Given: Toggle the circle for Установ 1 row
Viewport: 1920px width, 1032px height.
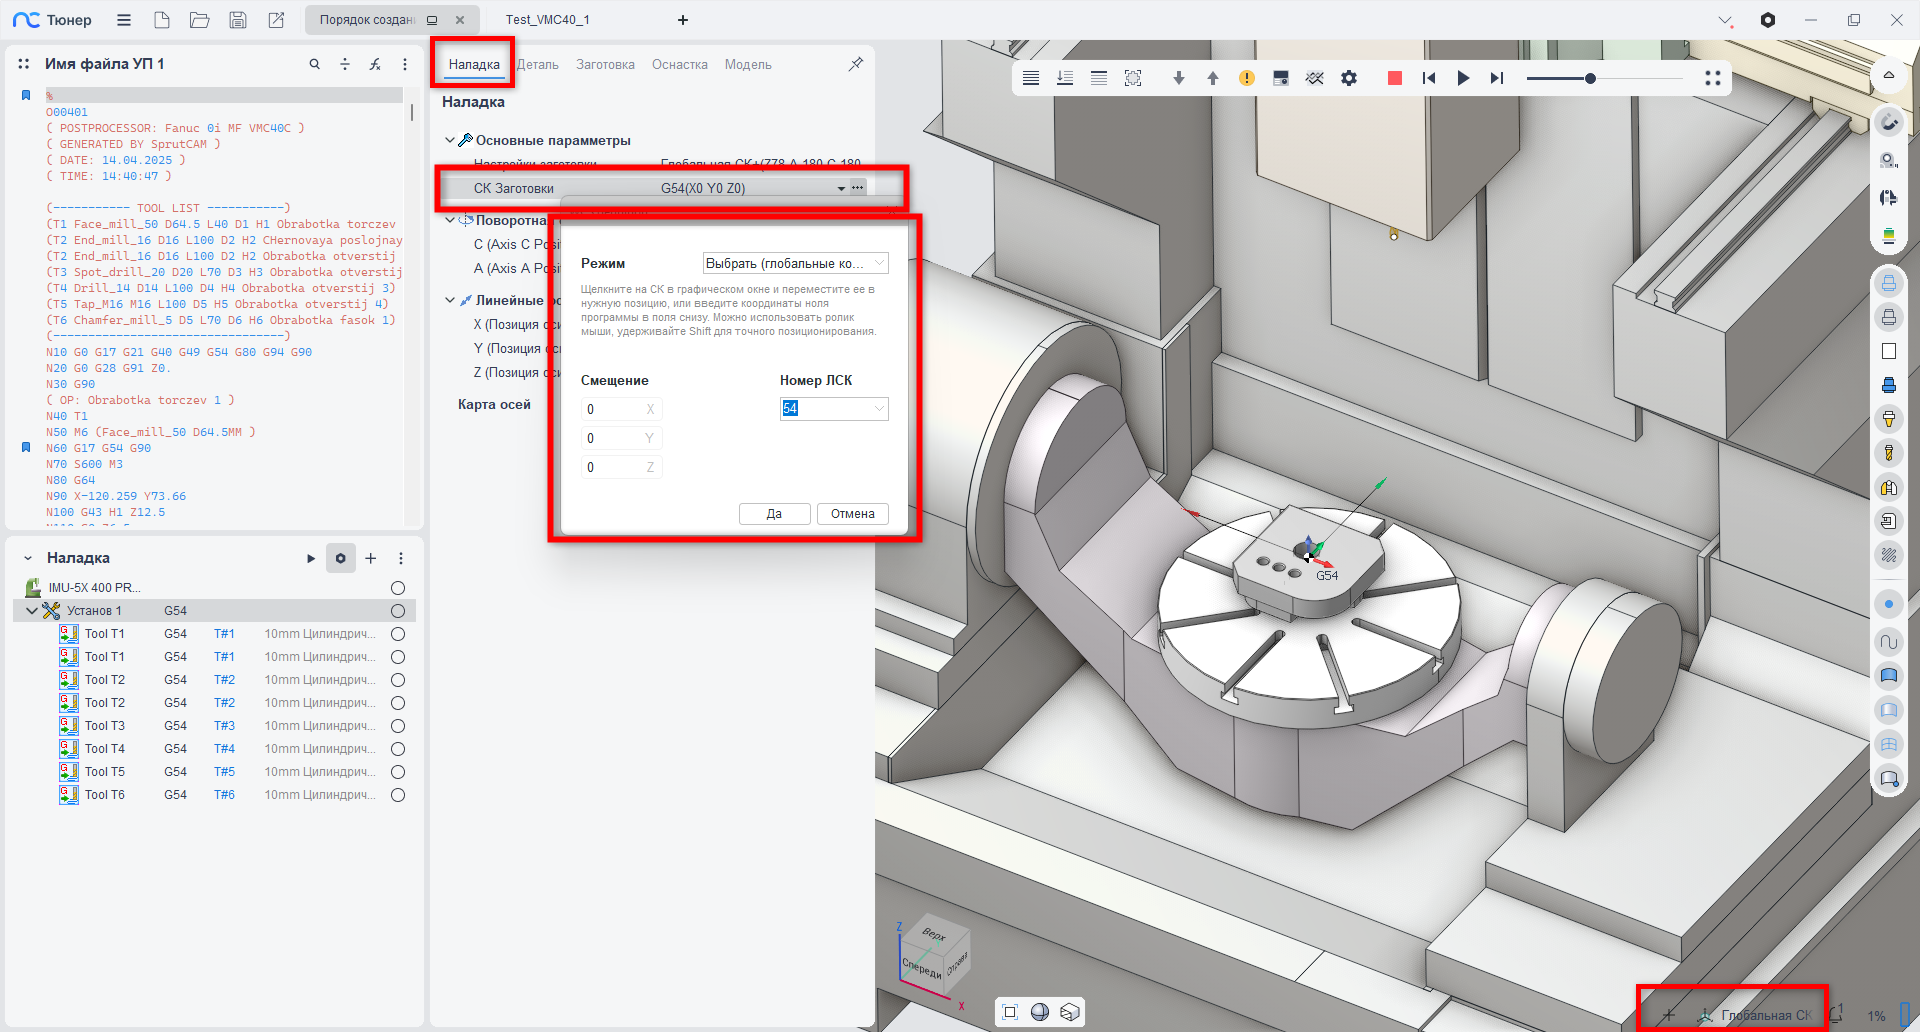Looking at the screenshot, I should (x=398, y=611).
